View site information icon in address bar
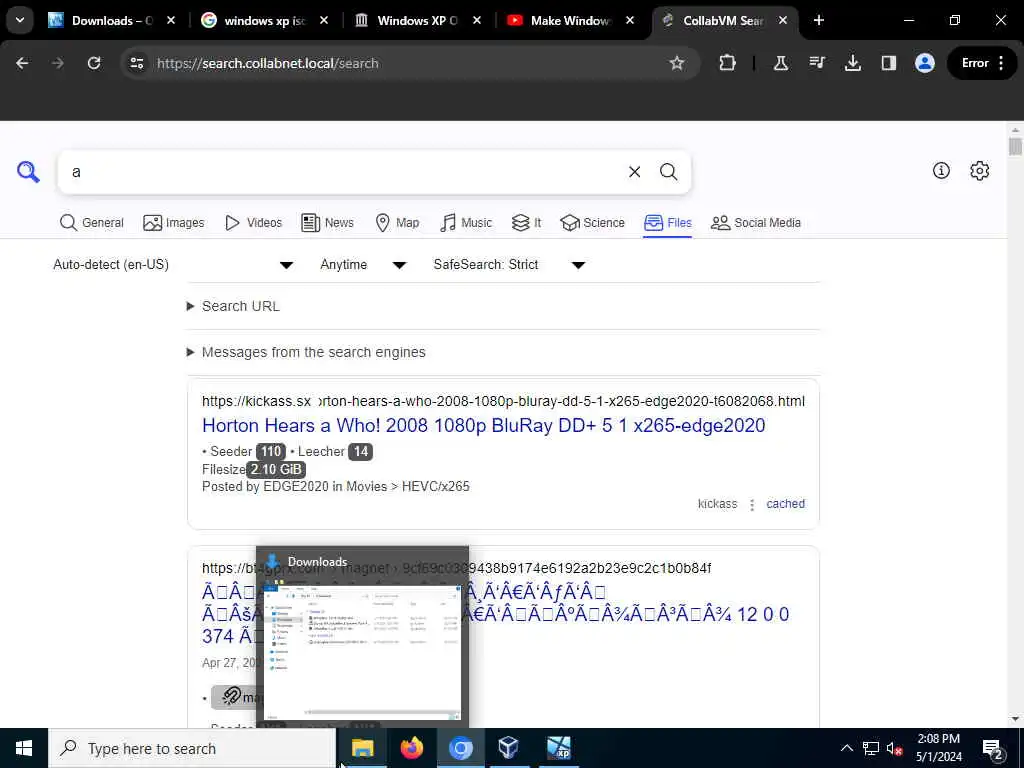1024x768 pixels. (x=136, y=63)
